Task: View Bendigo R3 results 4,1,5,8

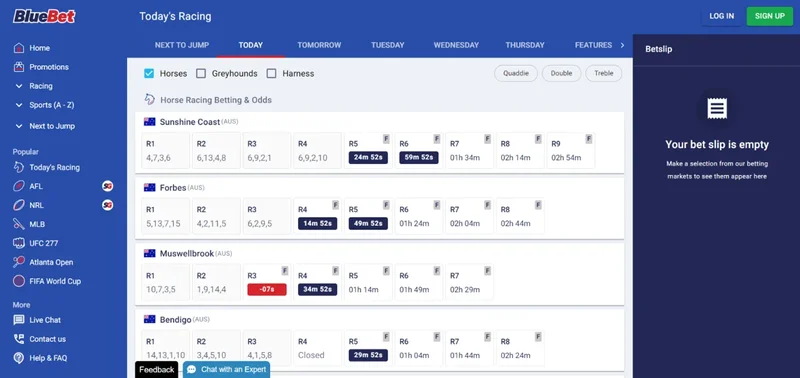Action: pyautogui.click(x=267, y=348)
